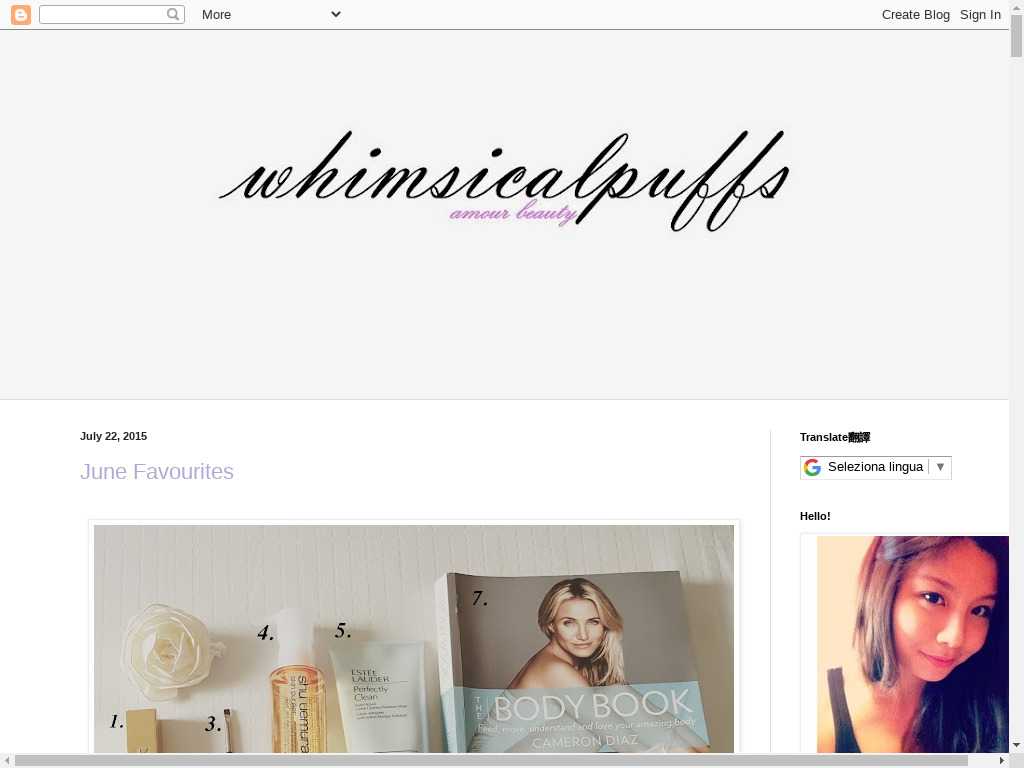The height and width of the screenshot is (768, 1024).
Task: Click the vertical scrollbar down arrow
Action: click(1016, 745)
